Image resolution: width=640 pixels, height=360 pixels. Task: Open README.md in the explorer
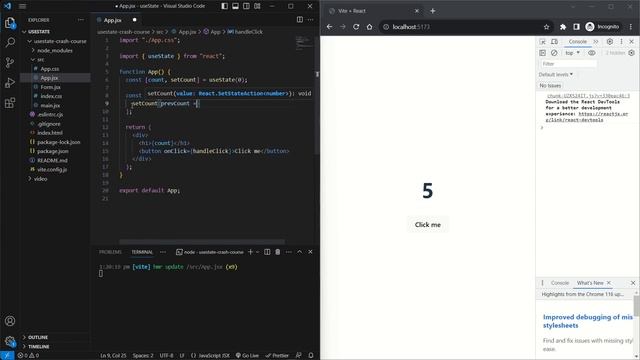52,160
